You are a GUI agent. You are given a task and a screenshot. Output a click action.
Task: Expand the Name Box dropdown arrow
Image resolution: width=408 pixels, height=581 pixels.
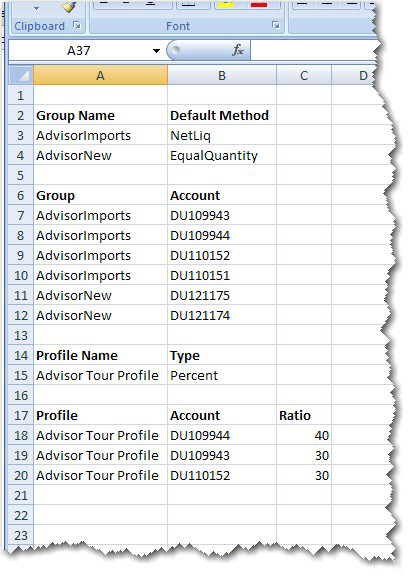156,50
